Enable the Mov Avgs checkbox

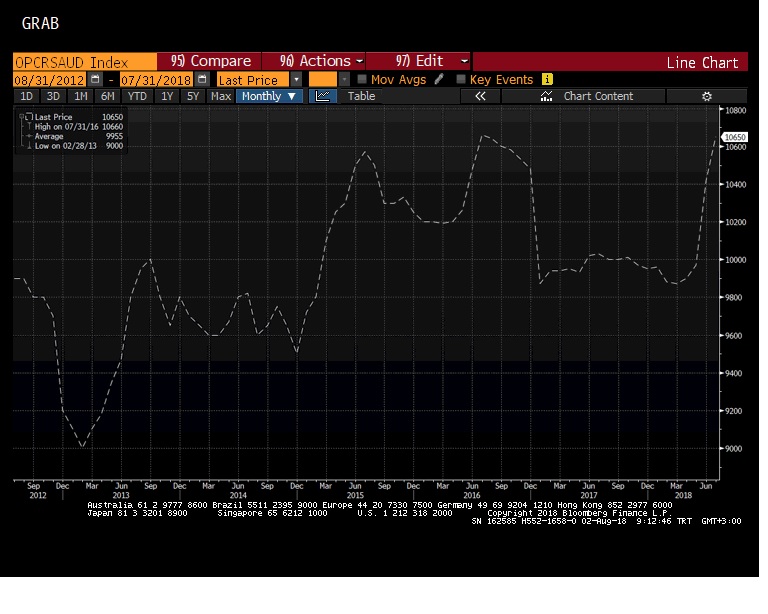coord(362,79)
